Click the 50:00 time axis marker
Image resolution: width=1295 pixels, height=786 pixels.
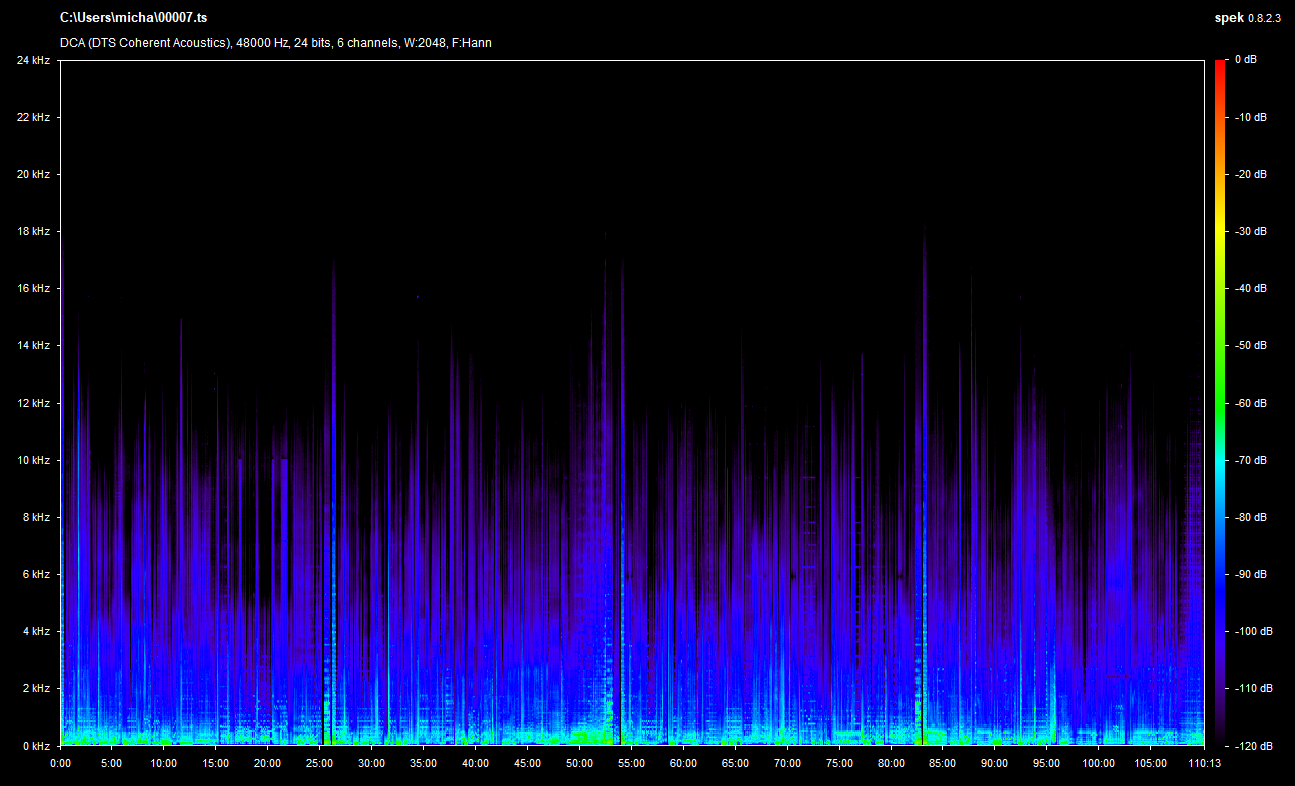coord(579,763)
